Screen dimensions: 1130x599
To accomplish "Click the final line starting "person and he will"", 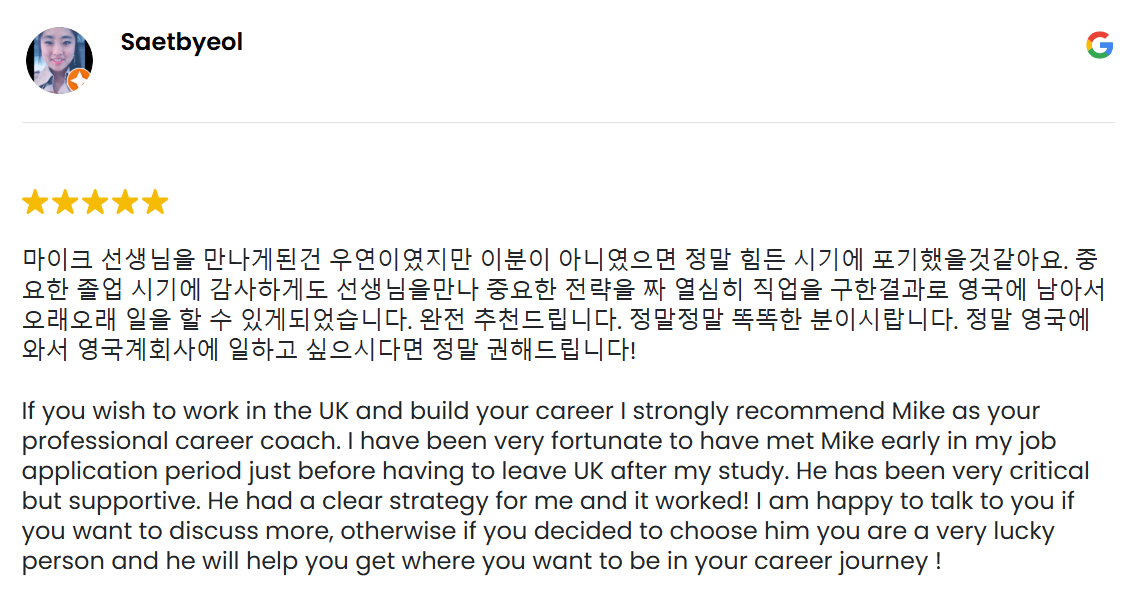I will point(481,561).
